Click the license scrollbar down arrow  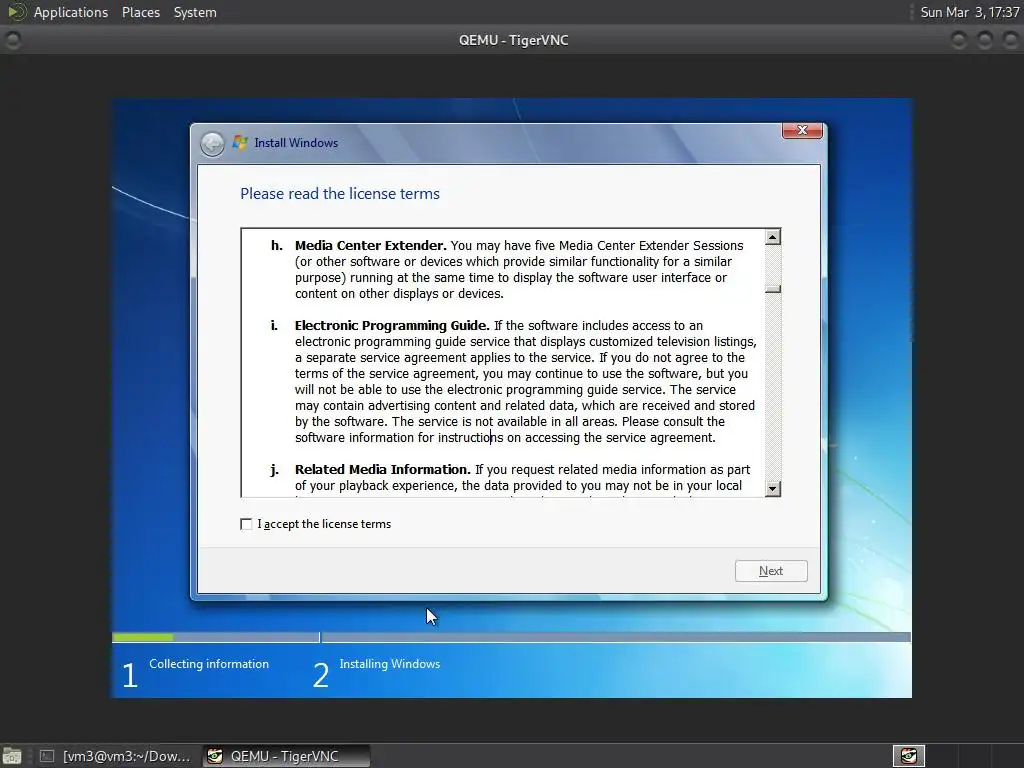[773, 488]
